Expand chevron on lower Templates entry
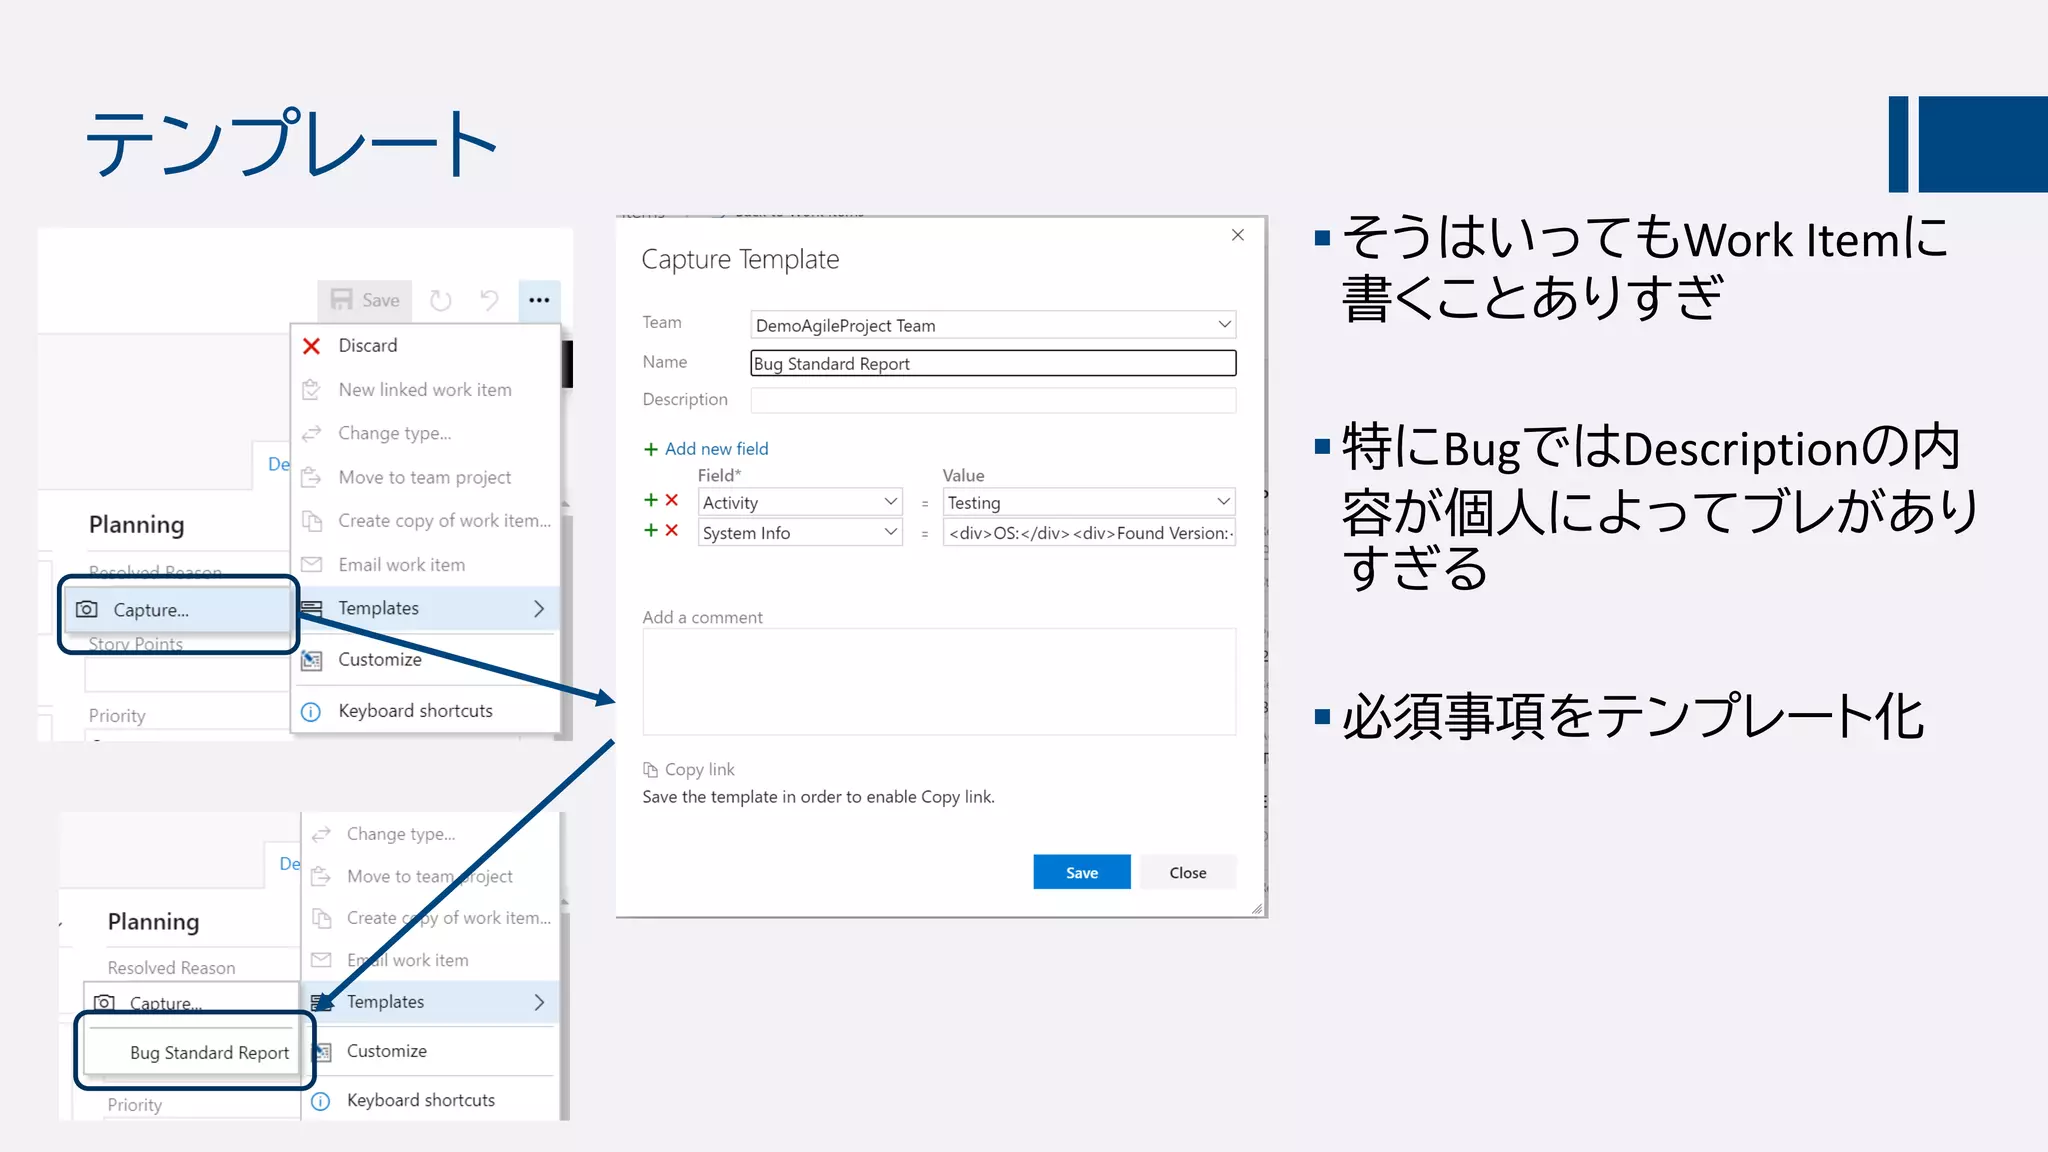This screenshot has width=2048, height=1152. coord(539,1002)
